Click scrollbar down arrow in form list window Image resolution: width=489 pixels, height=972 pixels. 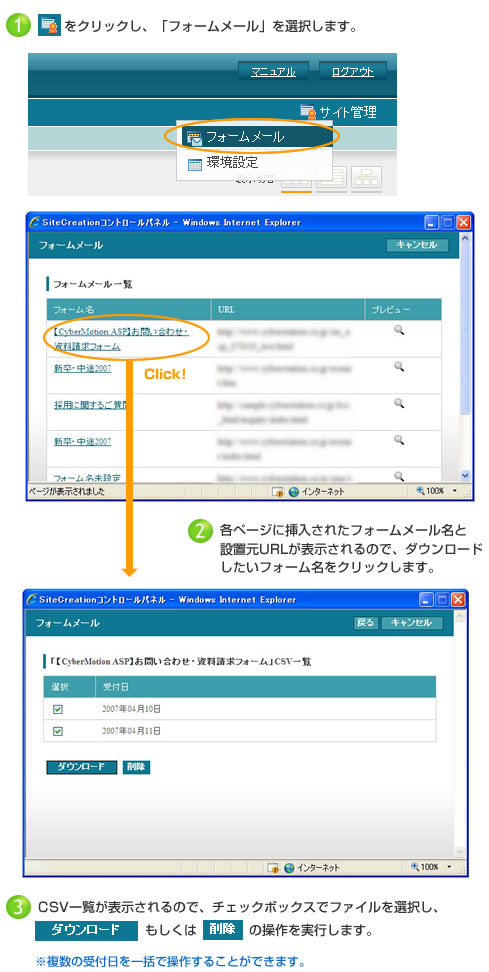pyautogui.click(x=467, y=475)
